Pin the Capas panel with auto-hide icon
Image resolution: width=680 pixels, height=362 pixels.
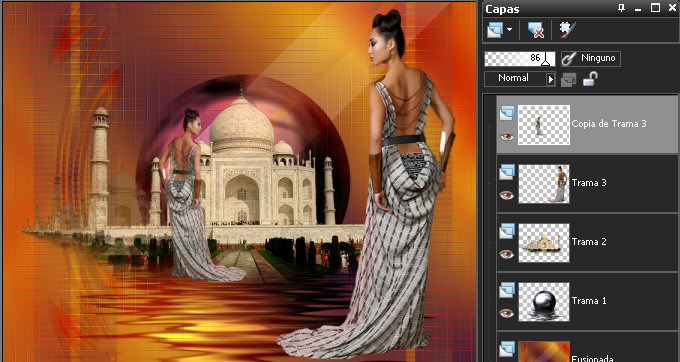[621, 8]
